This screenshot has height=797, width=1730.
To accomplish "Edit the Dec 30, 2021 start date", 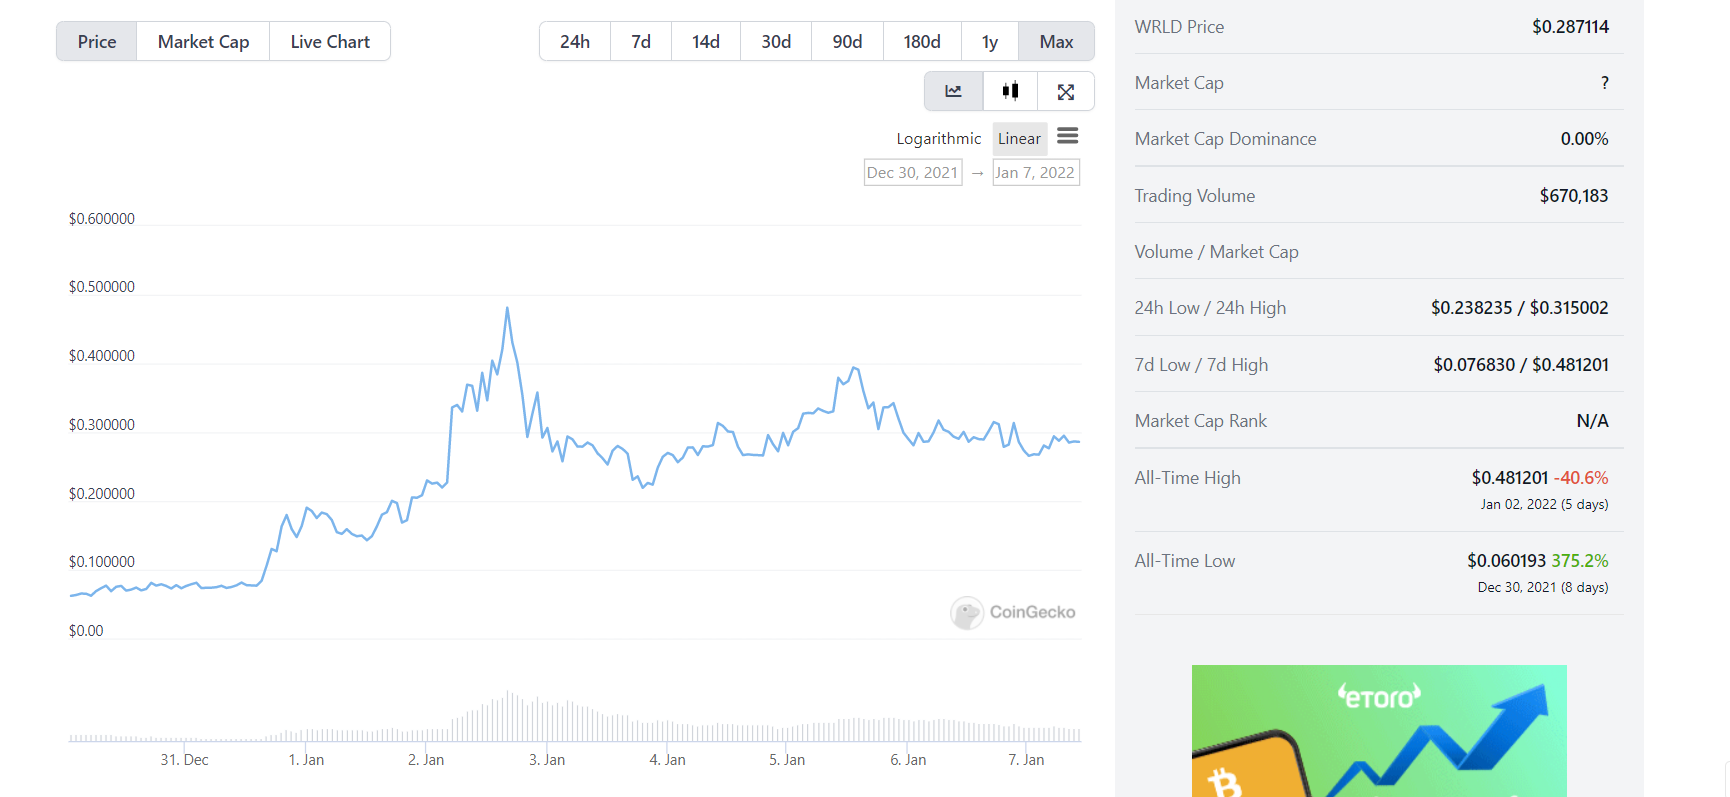I will pos(913,173).
